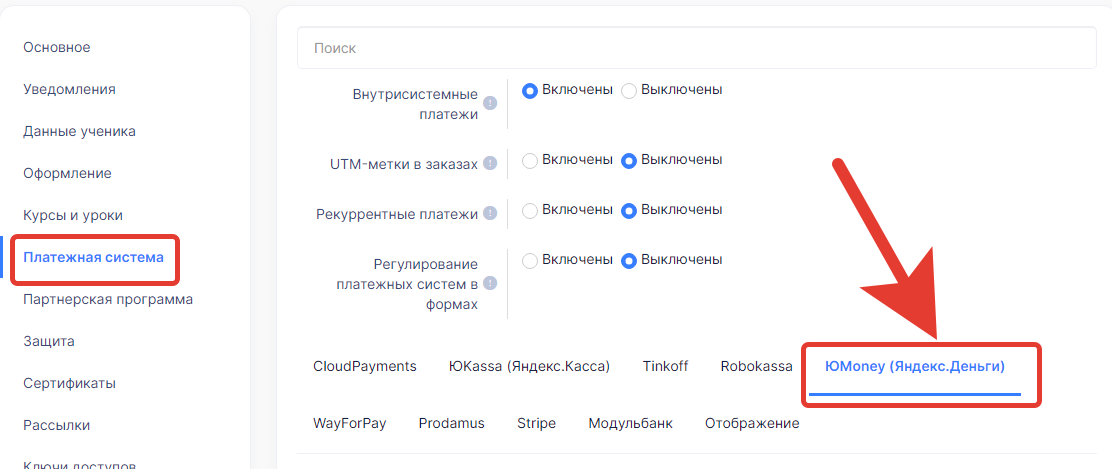Select Включены for Рекуррентные платежи
The image size is (1112, 469).
530,211
